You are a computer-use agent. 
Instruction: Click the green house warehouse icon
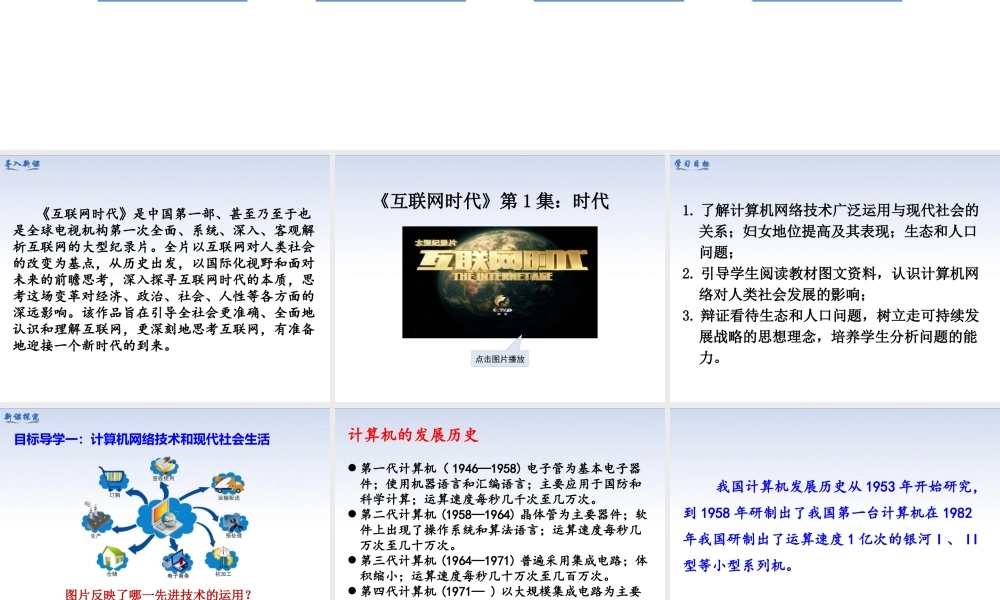pos(112,560)
